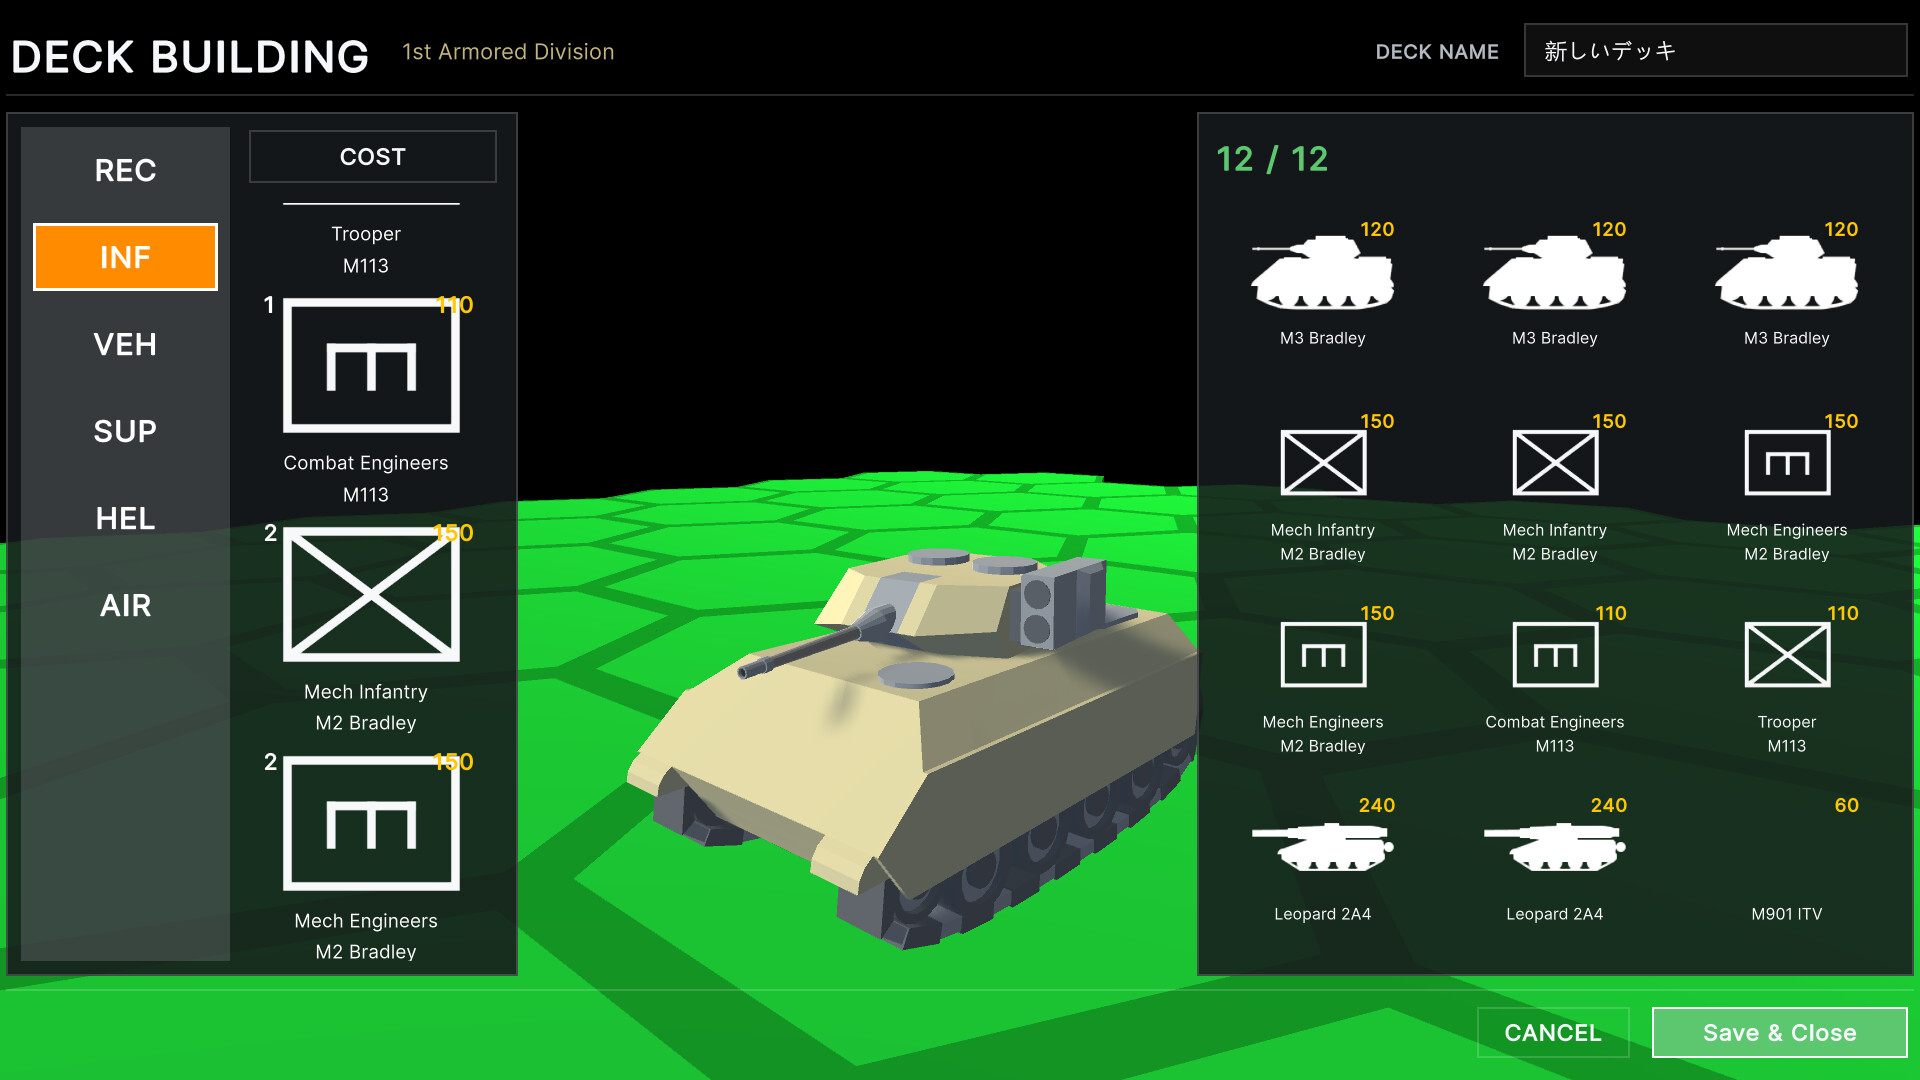Show the SUP category units
Screen dimensions: 1920x1080
tap(125, 431)
